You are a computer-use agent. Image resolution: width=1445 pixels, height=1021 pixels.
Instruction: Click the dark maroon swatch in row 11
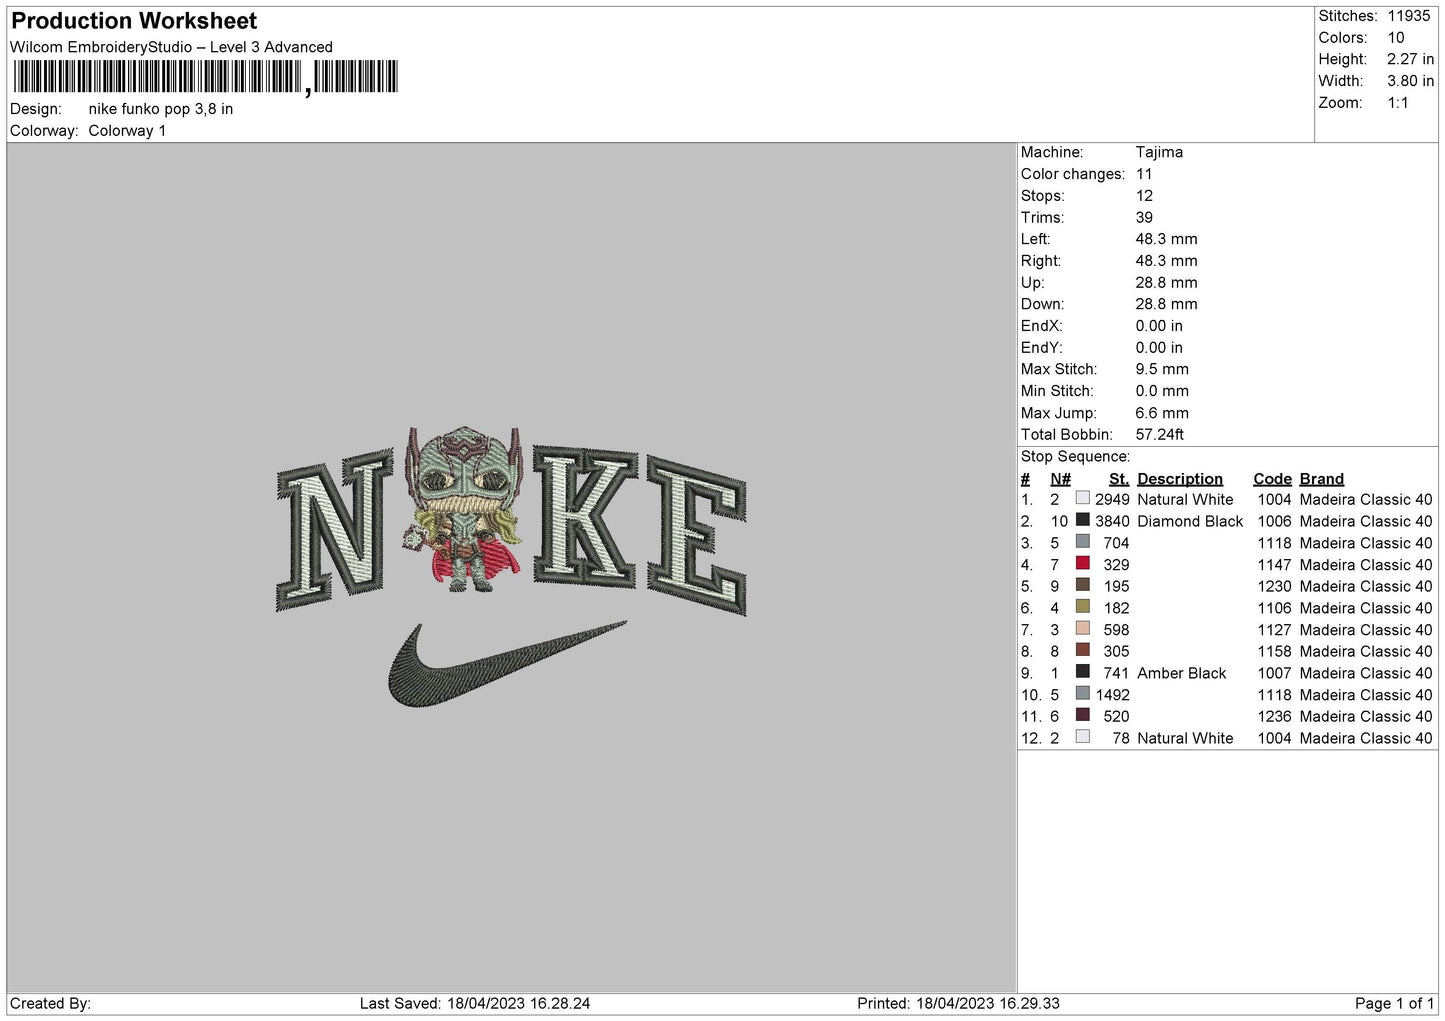pyautogui.click(x=1082, y=715)
